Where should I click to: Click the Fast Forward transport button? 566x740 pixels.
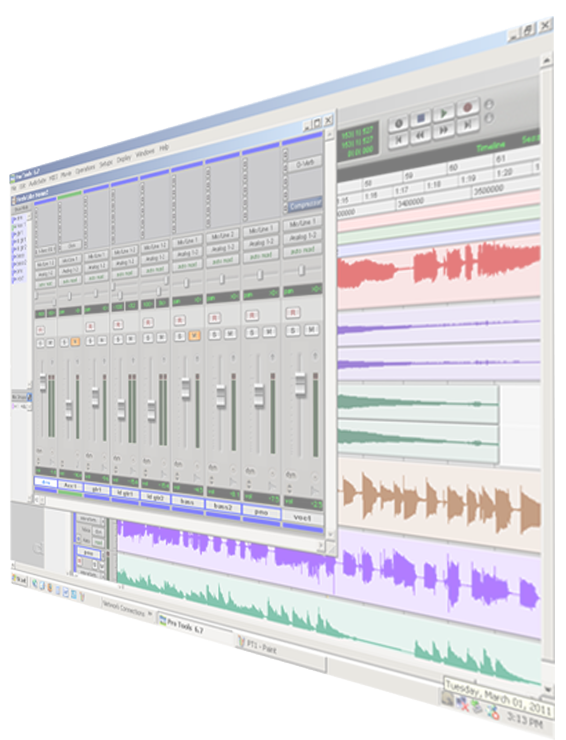(443, 130)
